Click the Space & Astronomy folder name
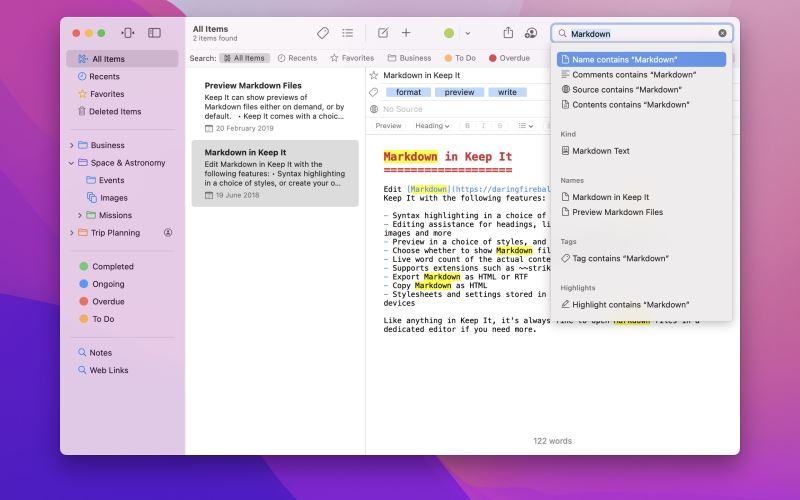This screenshot has width=800, height=500. (x=128, y=163)
